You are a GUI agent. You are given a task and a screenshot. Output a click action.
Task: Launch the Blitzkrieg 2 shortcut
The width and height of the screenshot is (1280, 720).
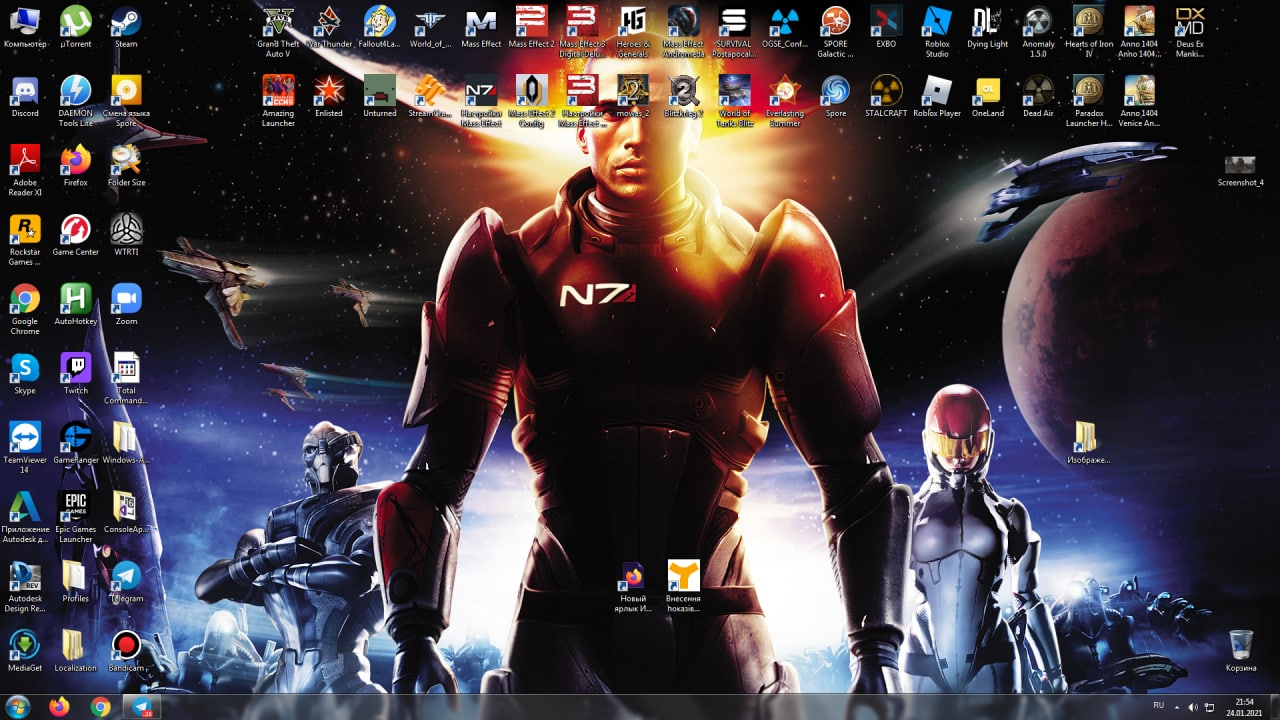click(684, 96)
